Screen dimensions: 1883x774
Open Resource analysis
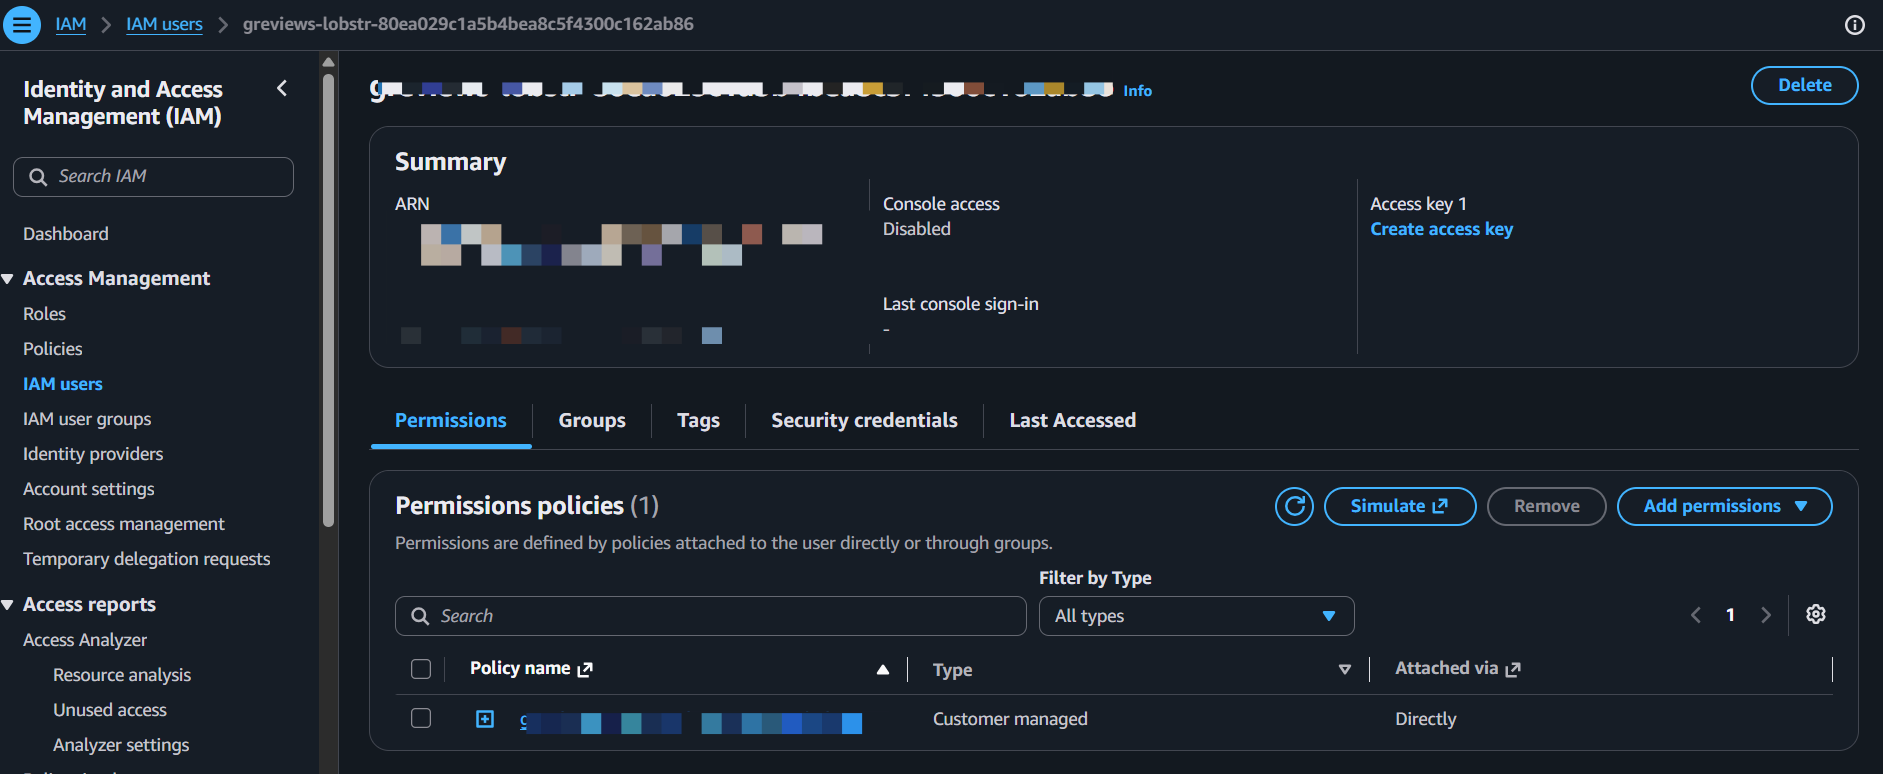point(122,675)
